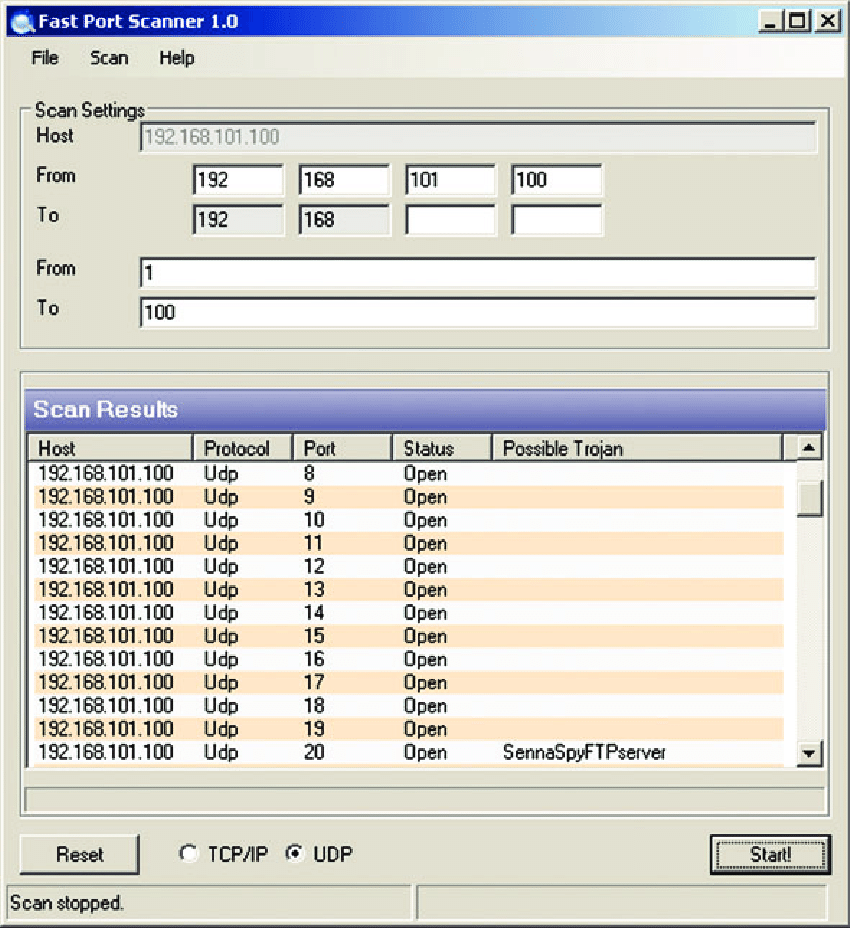This screenshot has height=928, width=850.
Task: Click the last octet of From IP
Action: click(x=556, y=181)
